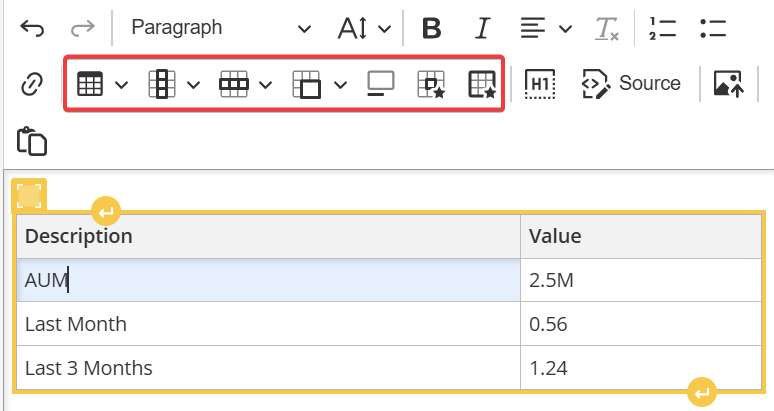Click the Link icon
The image size is (774, 411).
click(32, 85)
